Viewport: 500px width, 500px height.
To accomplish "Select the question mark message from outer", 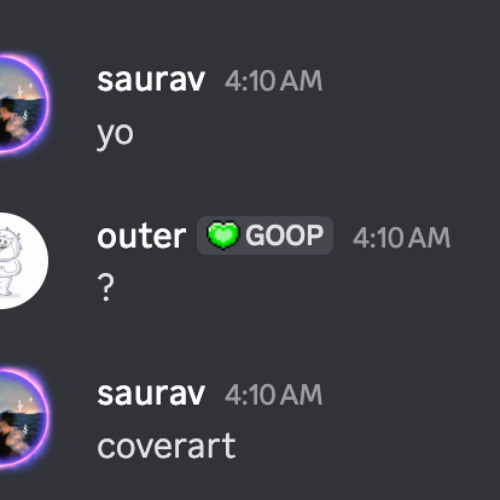I will point(106,287).
